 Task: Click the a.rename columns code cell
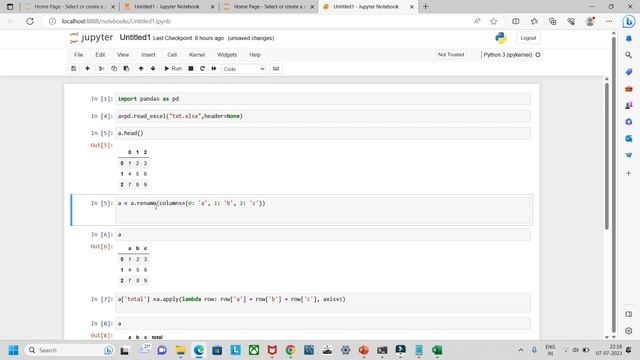(323, 210)
